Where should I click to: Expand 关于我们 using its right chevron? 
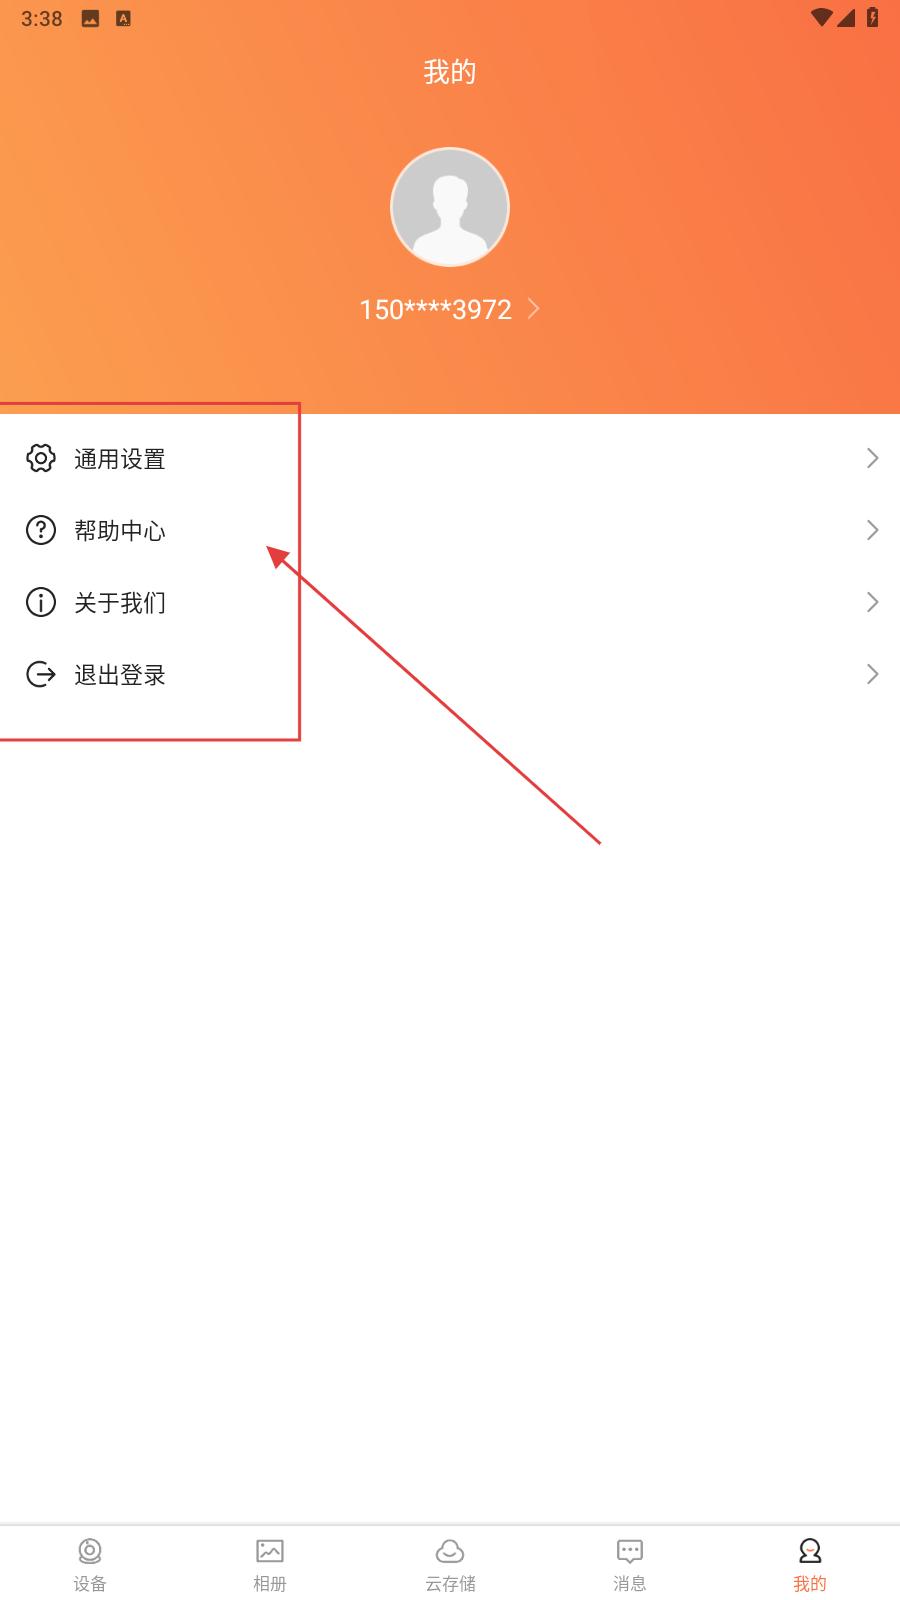pos(872,602)
